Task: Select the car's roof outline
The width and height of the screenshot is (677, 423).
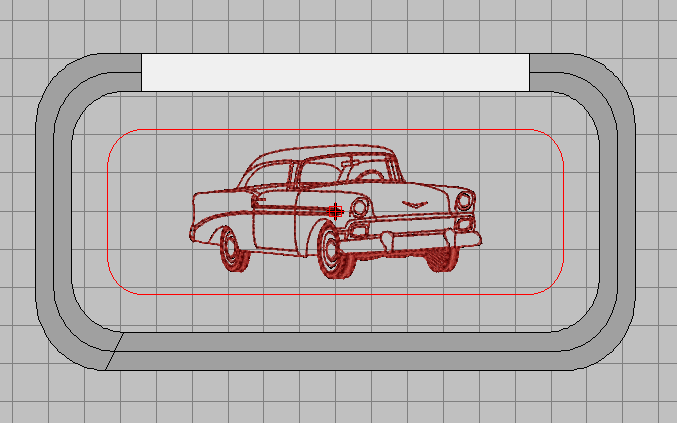Action: (320, 151)
